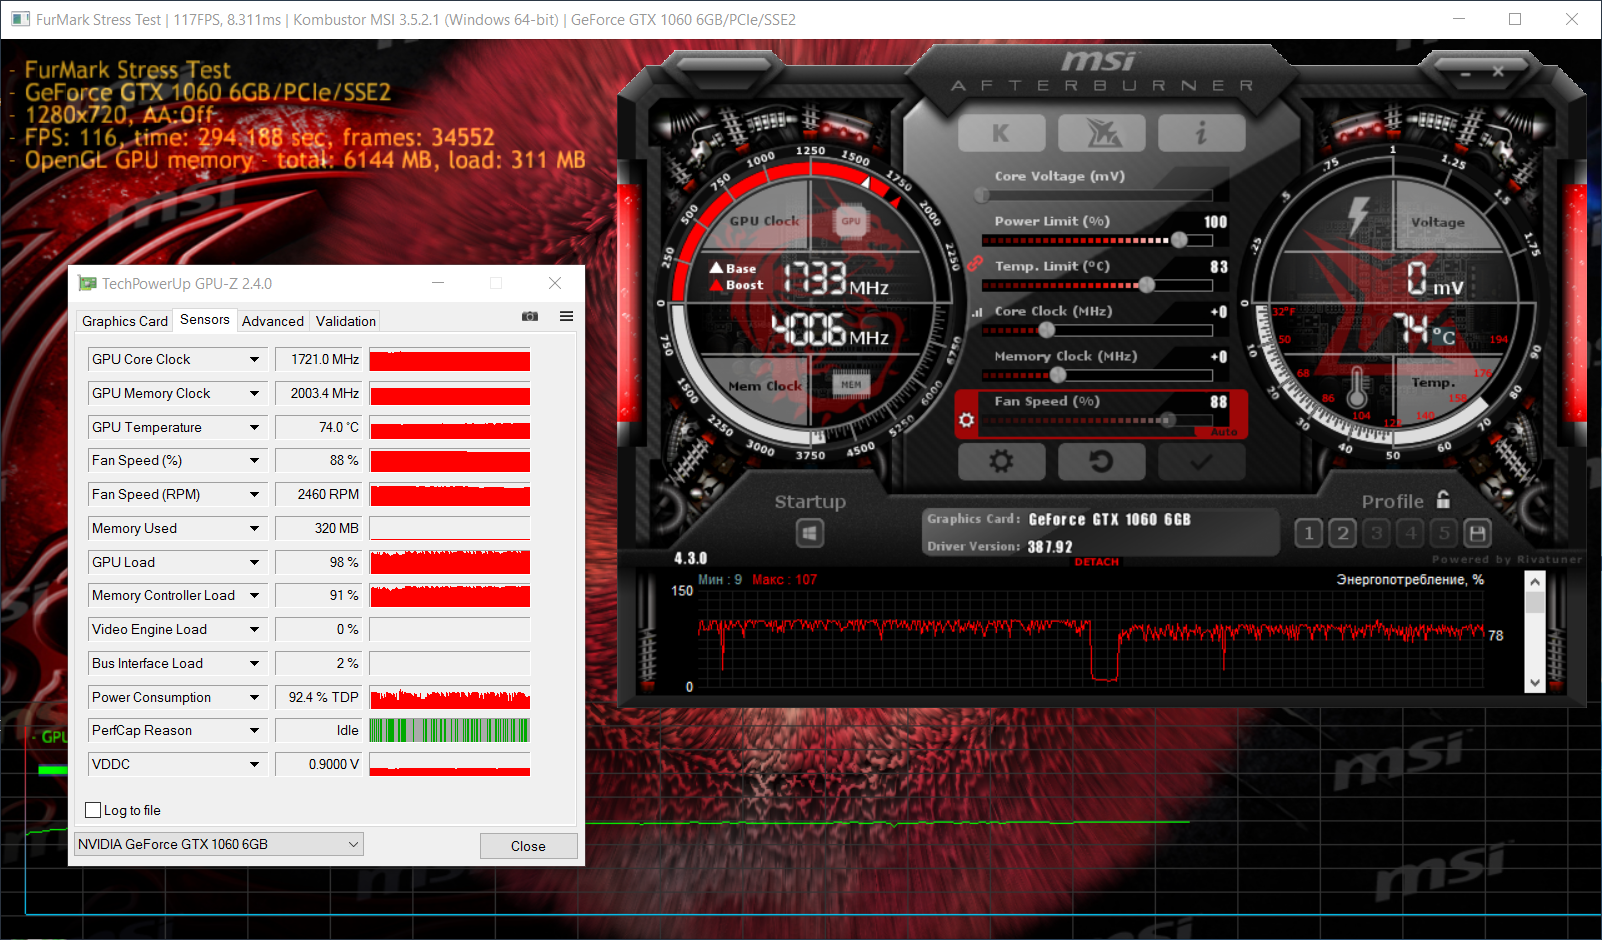Viewport: 1602px width, 940px height.
Task: Click the GPU Temperature value 74.0 °C
Action: [x=320, y=427]
